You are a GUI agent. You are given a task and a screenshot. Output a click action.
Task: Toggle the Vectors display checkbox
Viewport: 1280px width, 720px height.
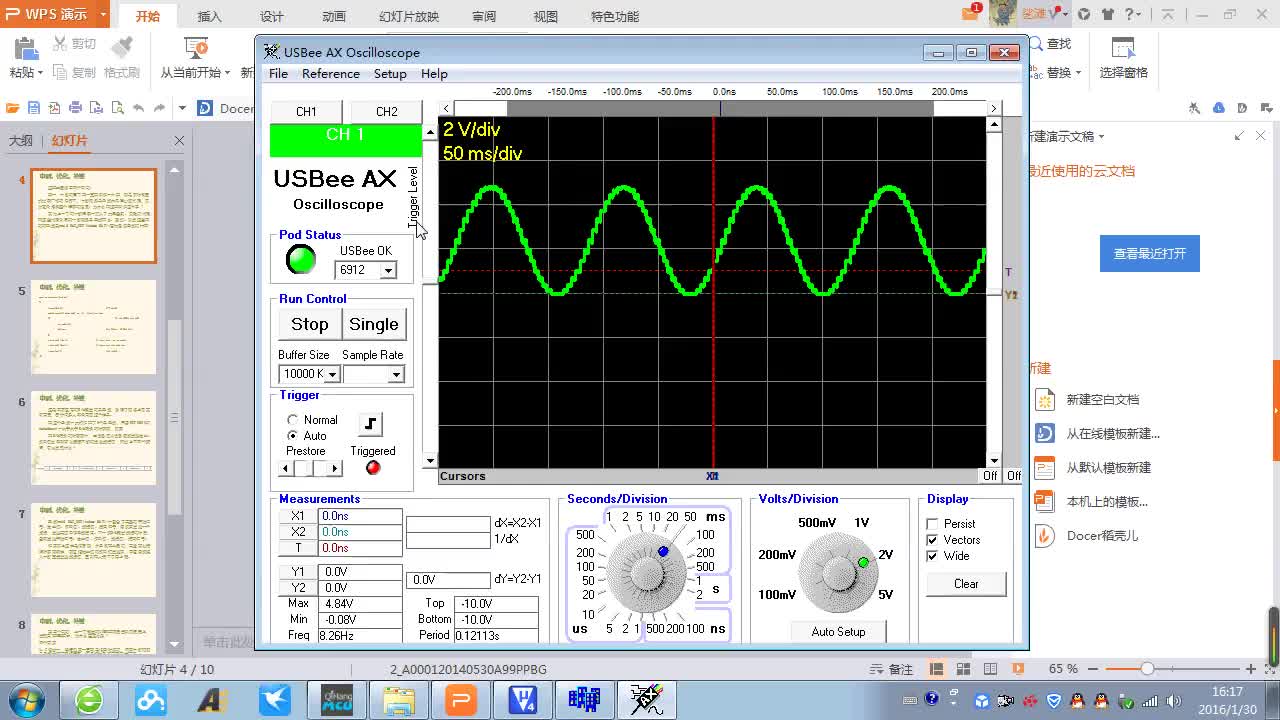(x=932, y=540)
